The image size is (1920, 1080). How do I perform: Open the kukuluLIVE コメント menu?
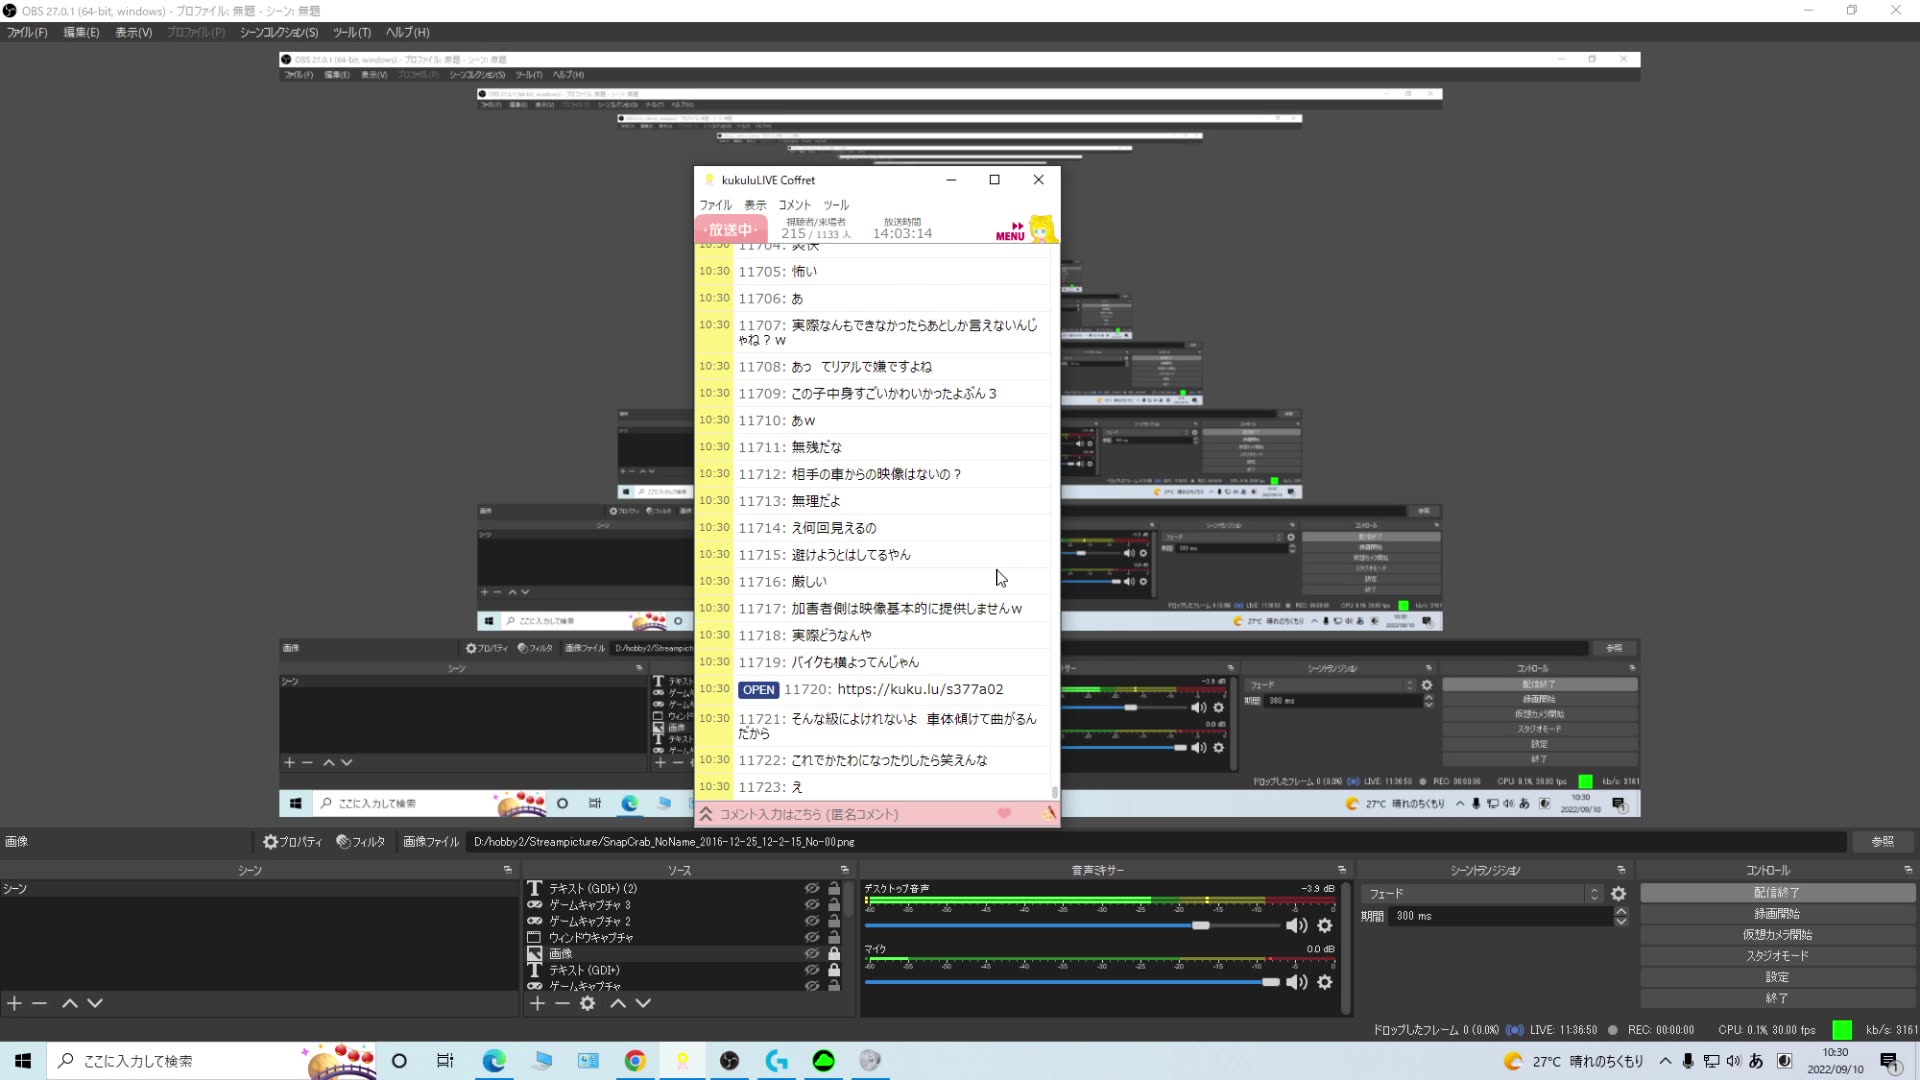[794, 205]
